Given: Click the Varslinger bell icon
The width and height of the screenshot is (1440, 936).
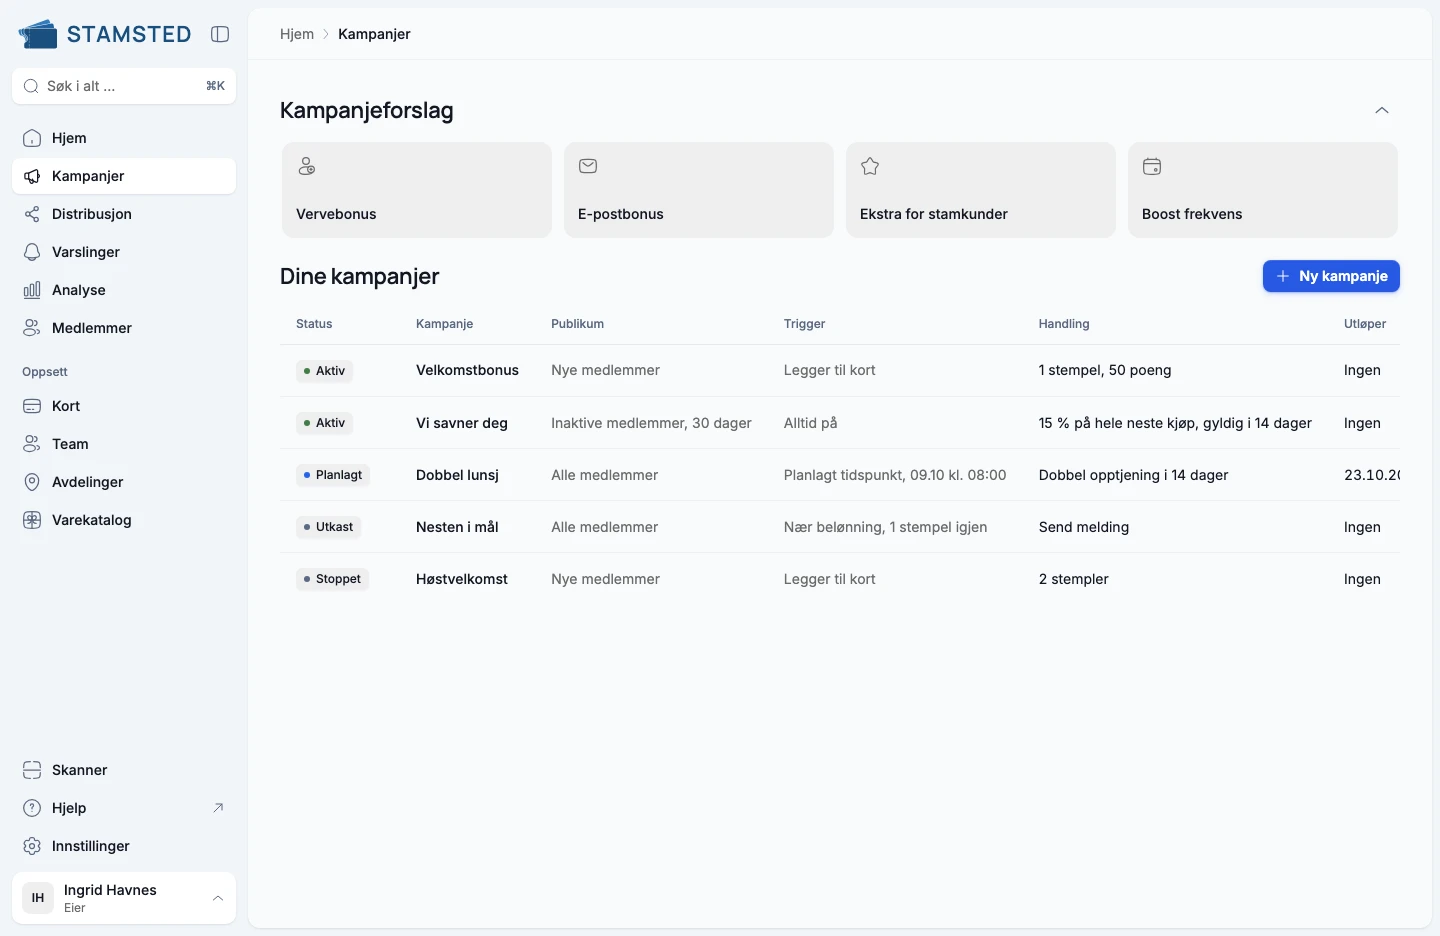Looking at the screenshot, I should coord(32,252).
